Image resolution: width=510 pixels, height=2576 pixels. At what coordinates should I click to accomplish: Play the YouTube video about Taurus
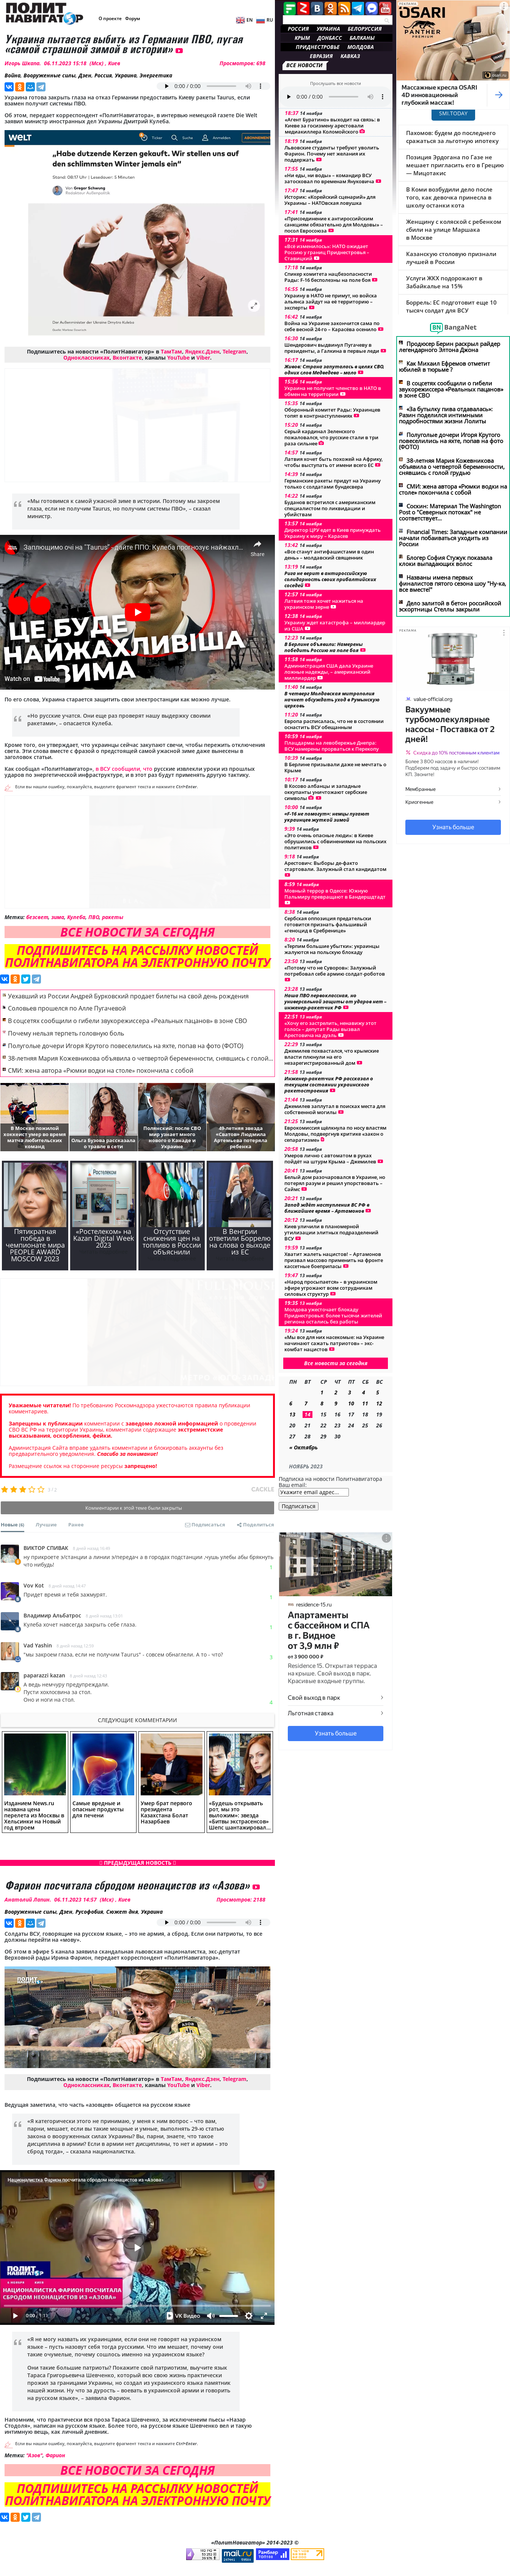click(x=137, y=612)
